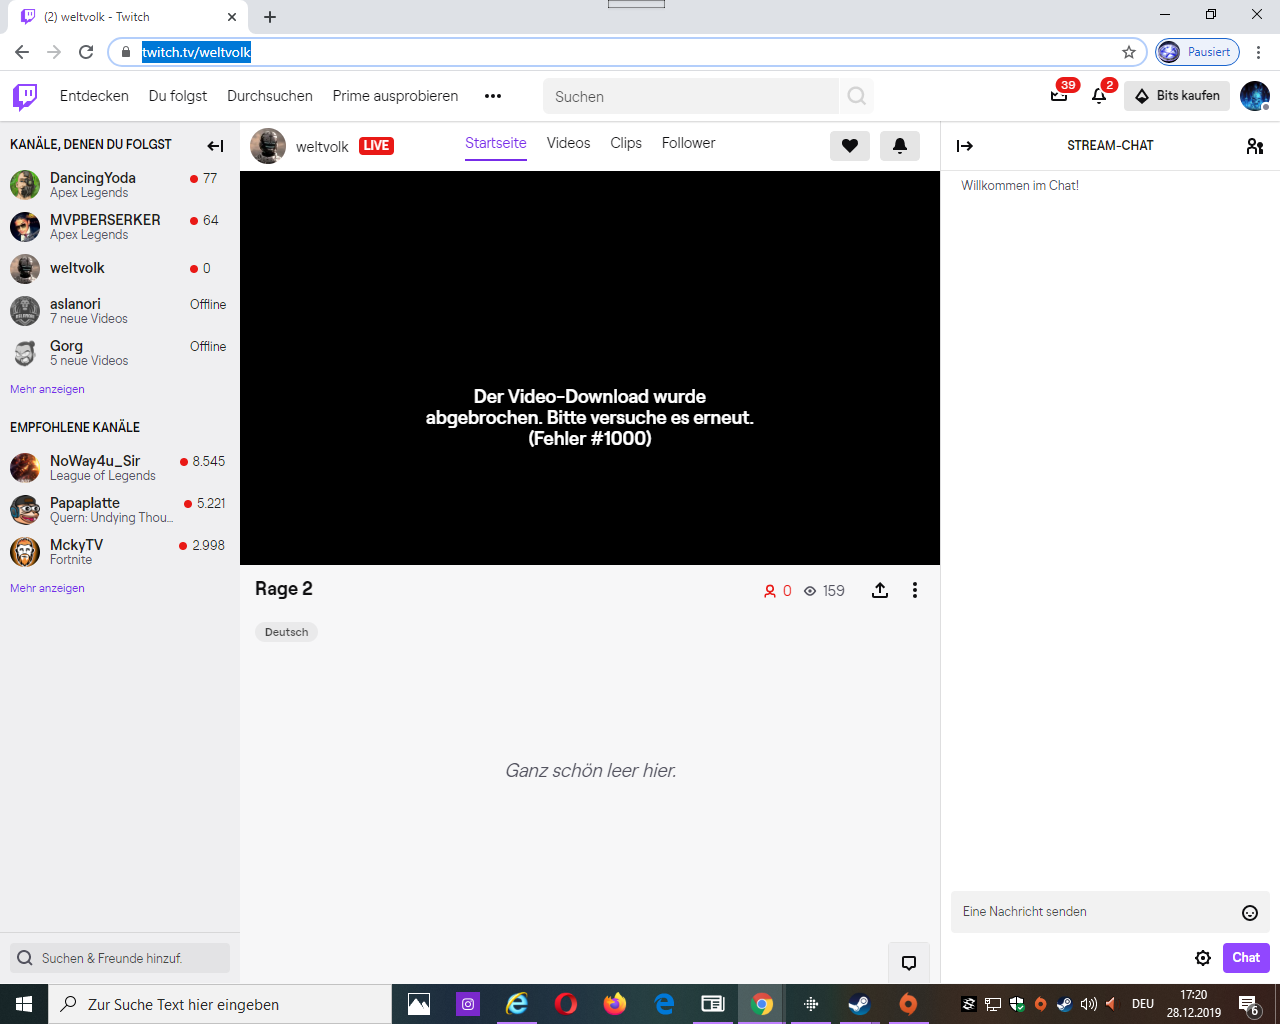Open chat user list icon
1280x1024 pixels.
click(x=1255, y=146)
